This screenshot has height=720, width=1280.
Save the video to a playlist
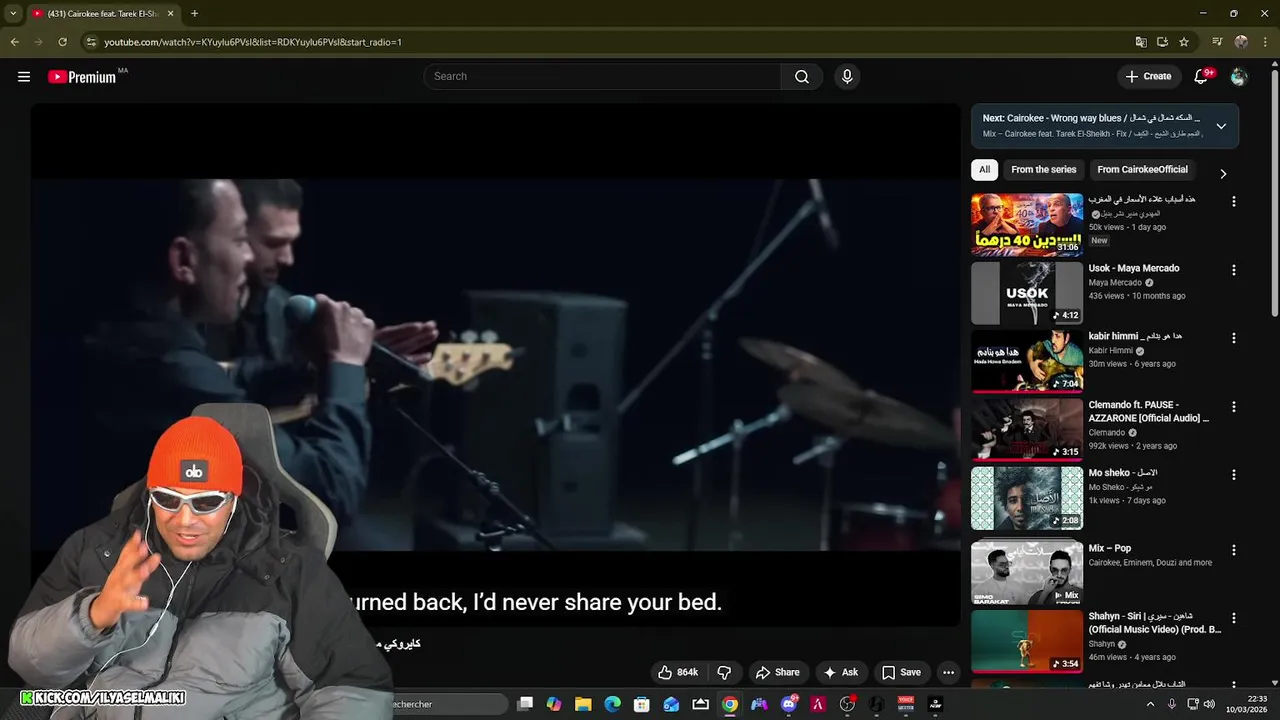point(901,672)
